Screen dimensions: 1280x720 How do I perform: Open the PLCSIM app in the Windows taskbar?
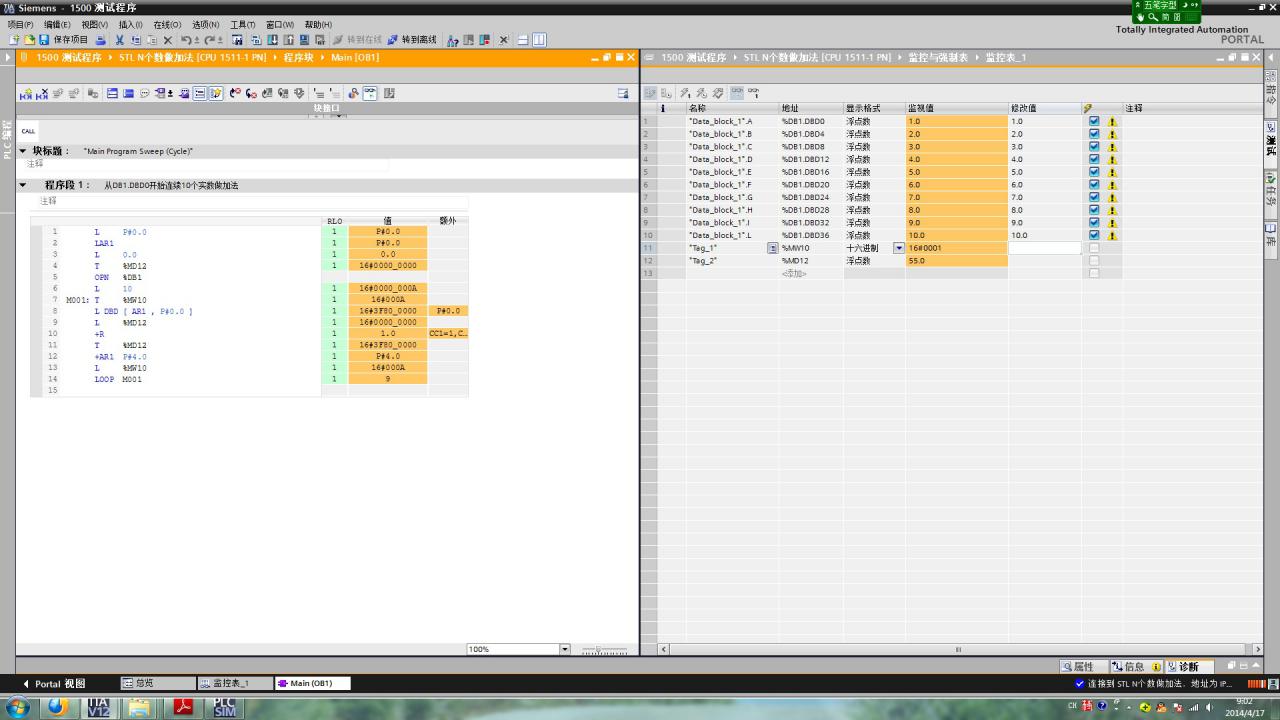click(x=225, y=707)
